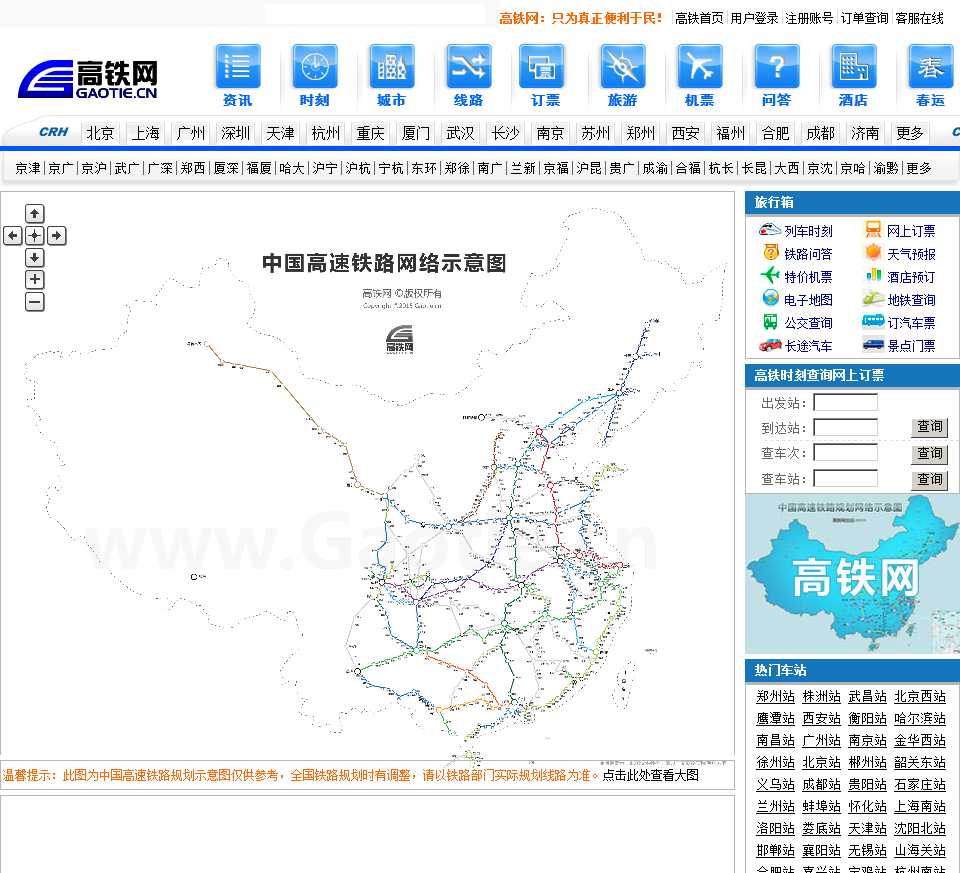Open the 京津 line link
The image size is (960, 873).
tap(28, 168)
